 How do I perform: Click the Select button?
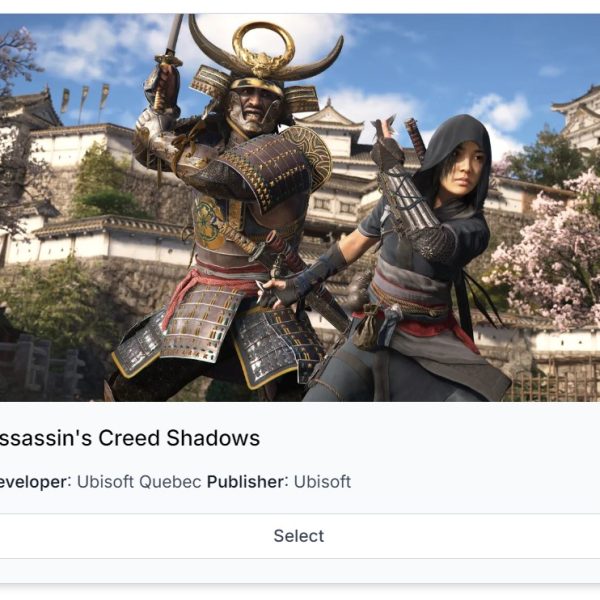pyautogui.click(x=299, y=536)
